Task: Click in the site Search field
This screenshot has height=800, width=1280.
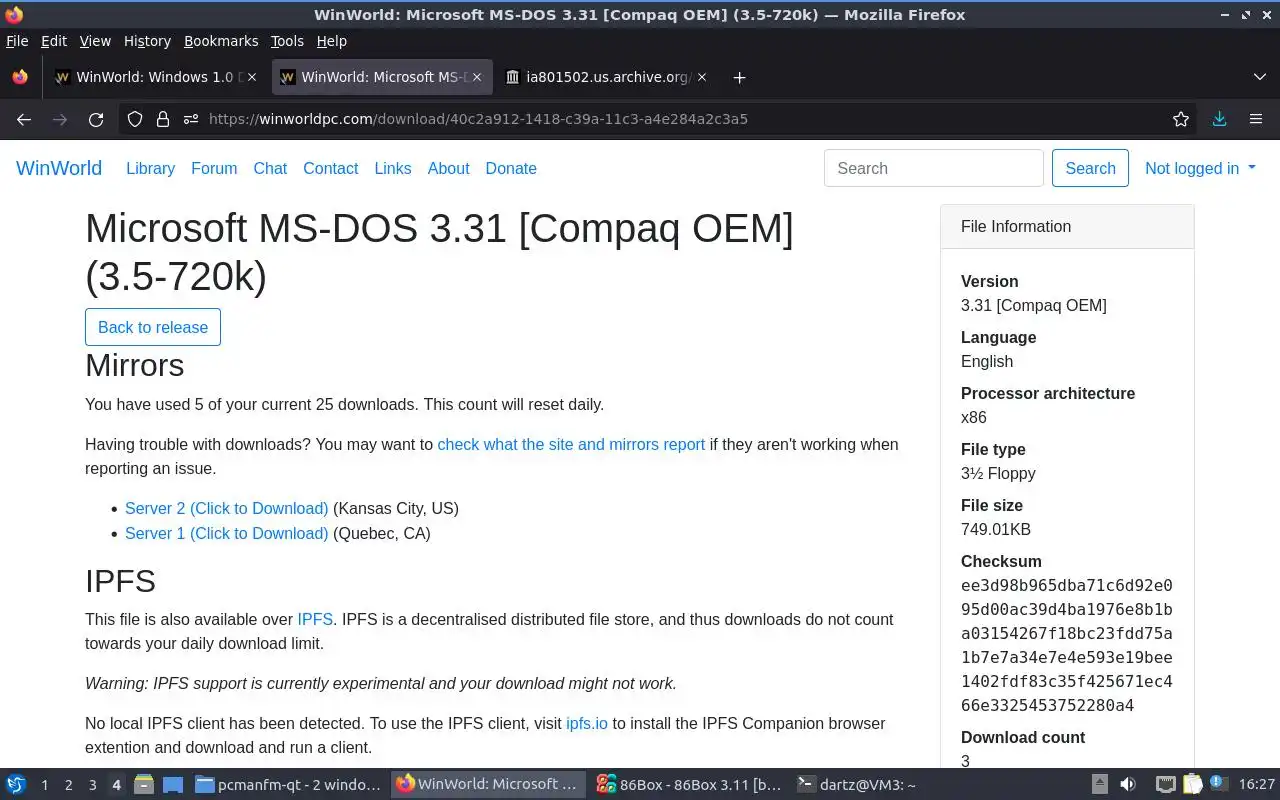Action: coord(934,168)
